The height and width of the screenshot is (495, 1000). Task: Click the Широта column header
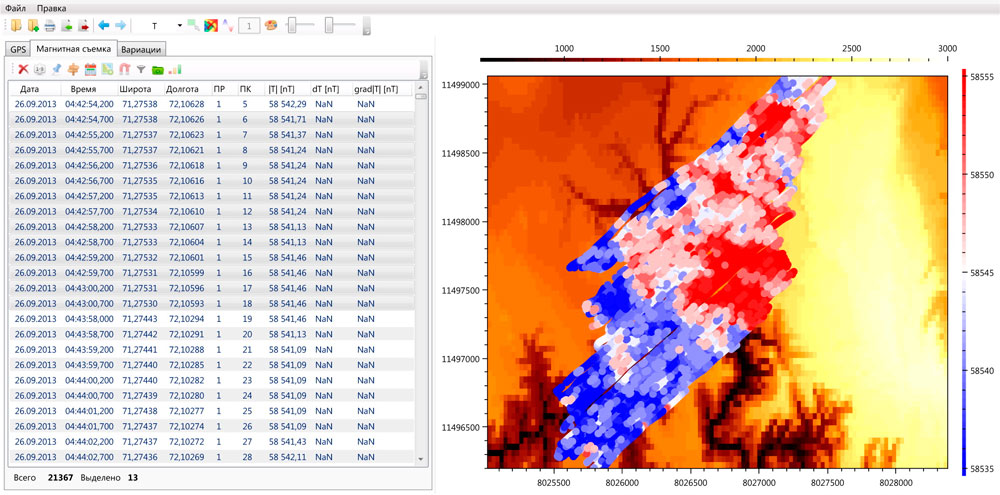click(135, 89)
